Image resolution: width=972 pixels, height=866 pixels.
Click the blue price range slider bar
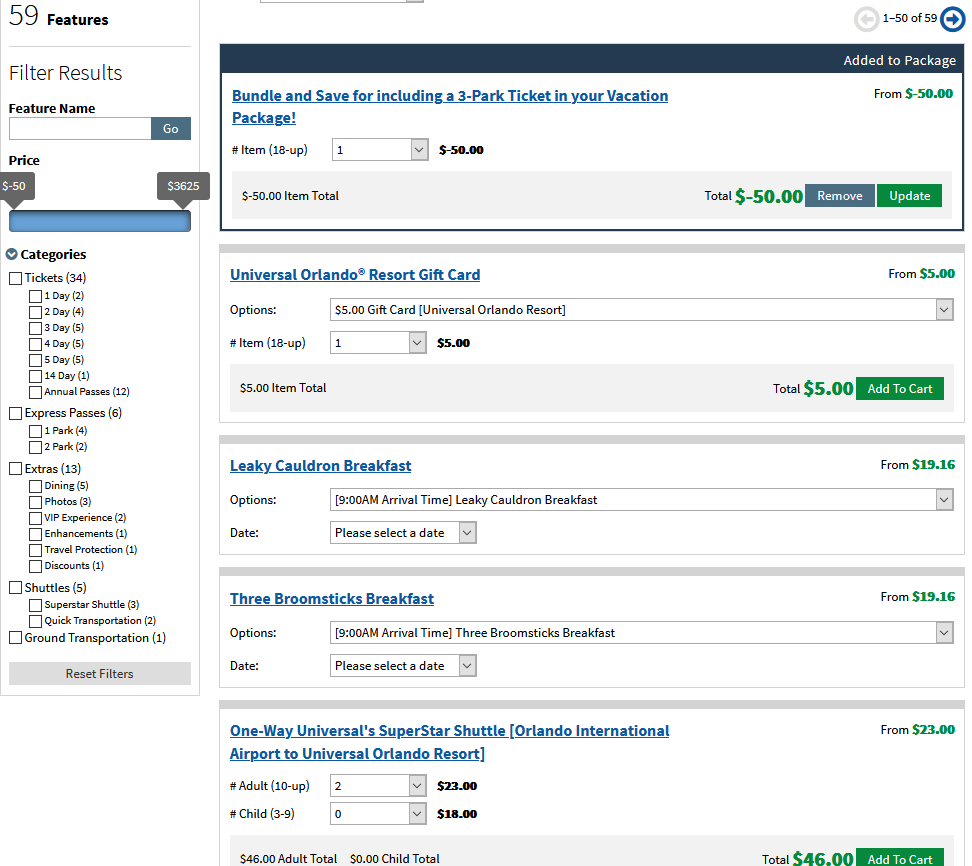tap(100, 221)
